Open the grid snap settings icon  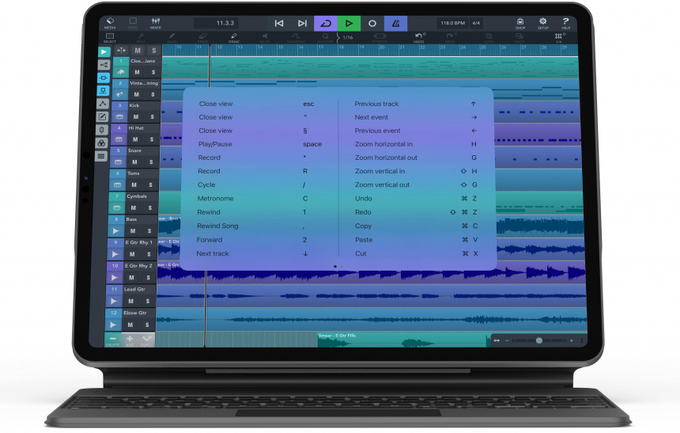point(558,38)
